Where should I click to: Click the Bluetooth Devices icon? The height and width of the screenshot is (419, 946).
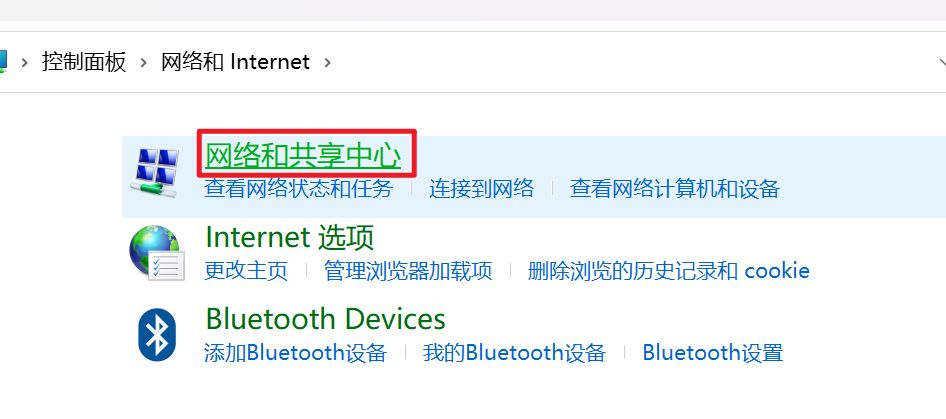pos(157,334)
